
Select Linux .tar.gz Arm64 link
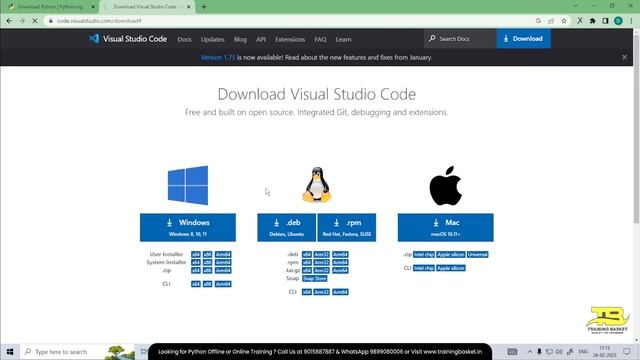tap(340, 270)
